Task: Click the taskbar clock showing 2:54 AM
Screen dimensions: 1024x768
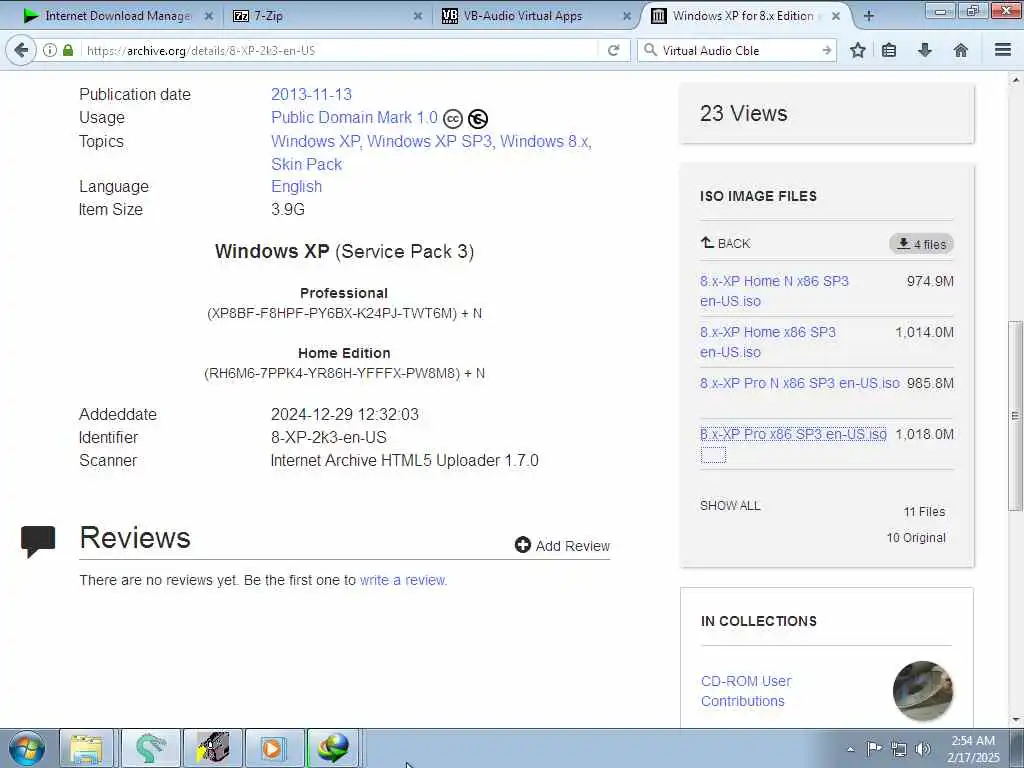Action: tap(973, 748)
